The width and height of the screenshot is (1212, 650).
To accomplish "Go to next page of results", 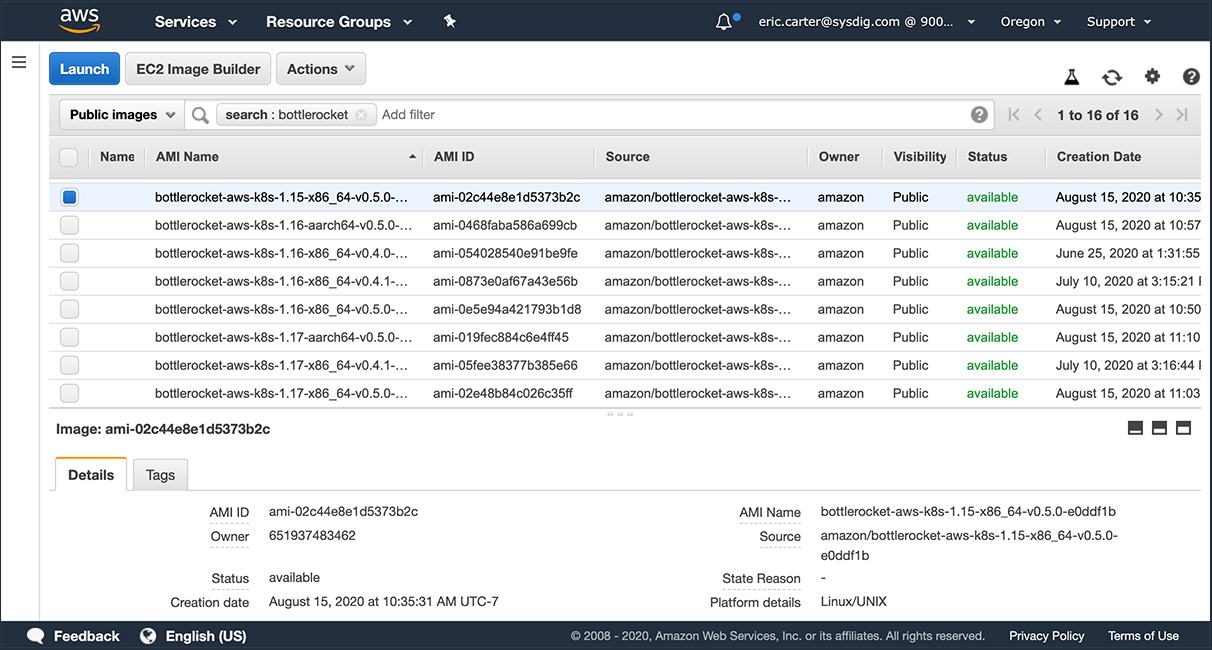I will click(1159, 115).
